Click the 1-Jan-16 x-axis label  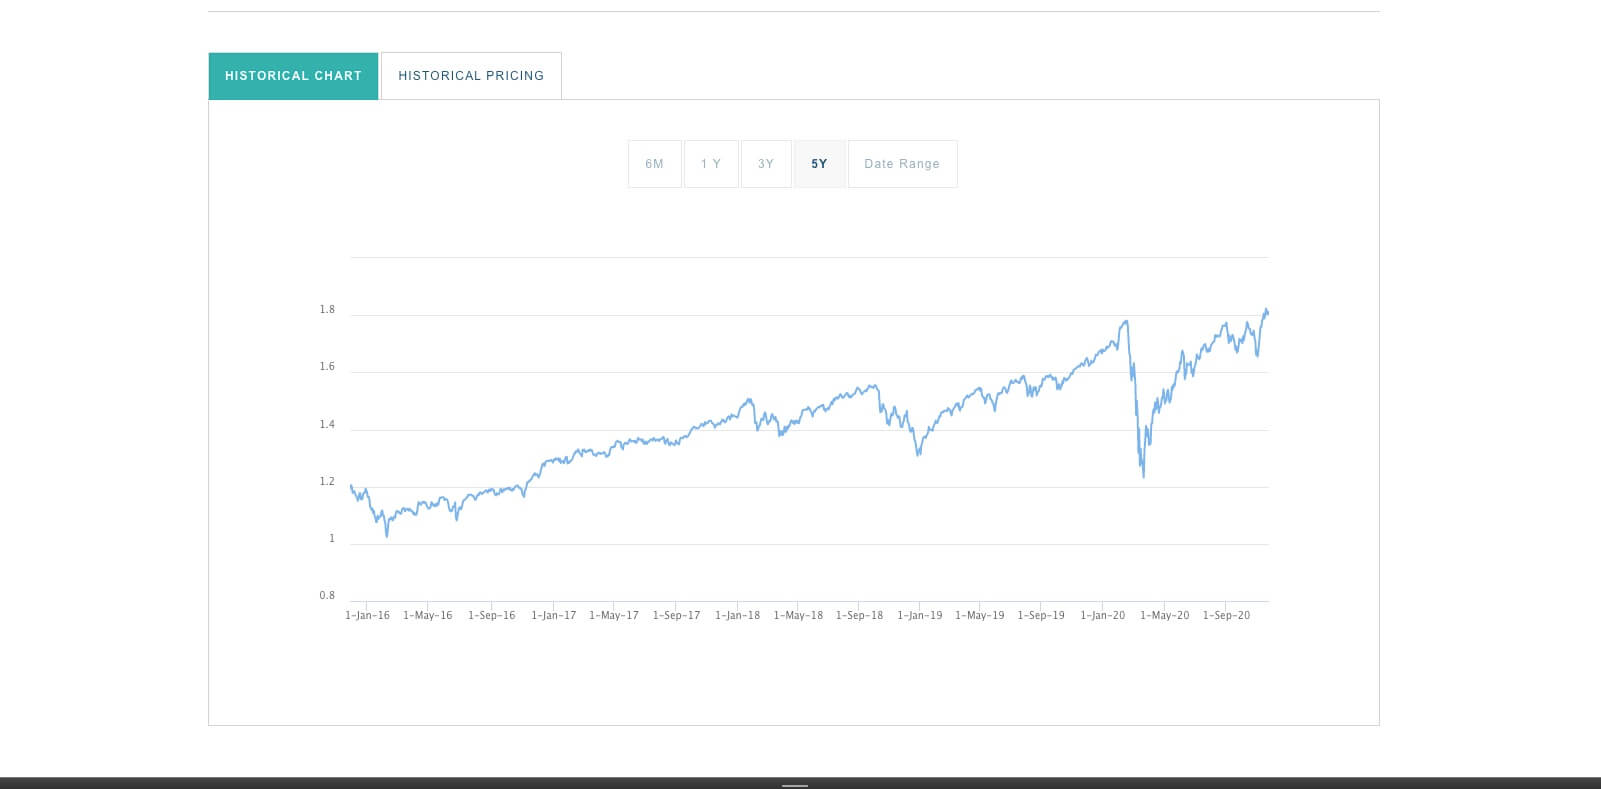(x=367, y=616)
